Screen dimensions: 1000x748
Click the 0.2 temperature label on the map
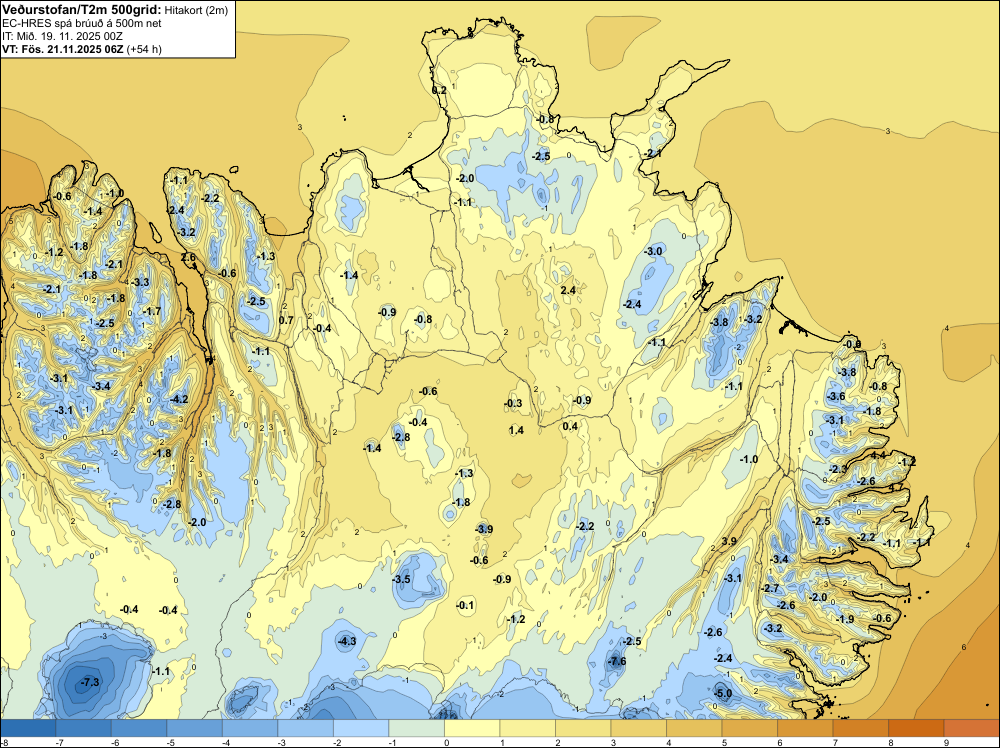pyautogui.click(x=439, y=91)
